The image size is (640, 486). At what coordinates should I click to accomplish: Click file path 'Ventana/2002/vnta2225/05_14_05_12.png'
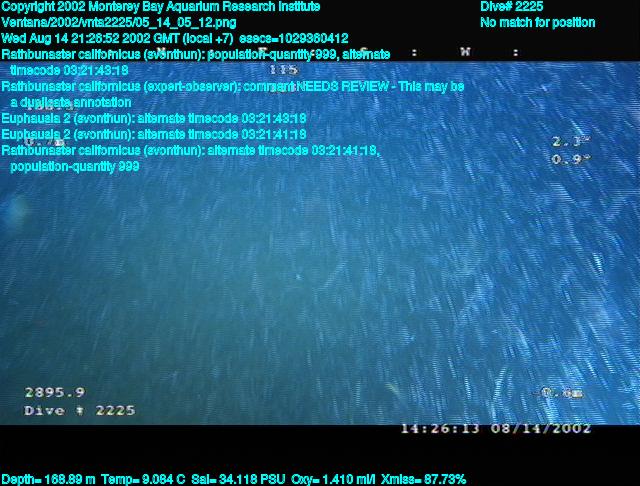pos(119,22)
